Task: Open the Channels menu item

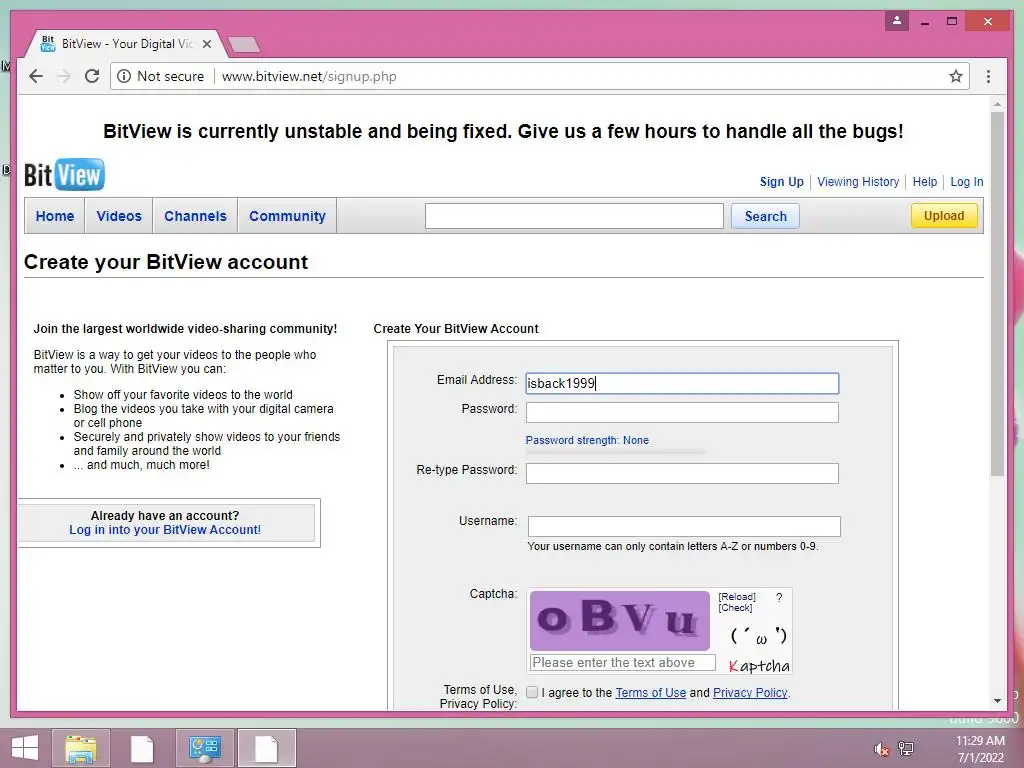Action: [x=195, y=216]
